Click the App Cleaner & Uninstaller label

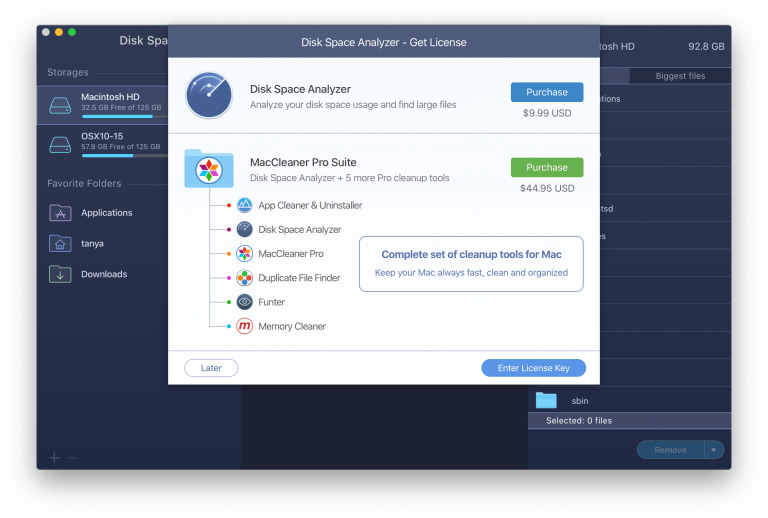(x=310, y=205)
